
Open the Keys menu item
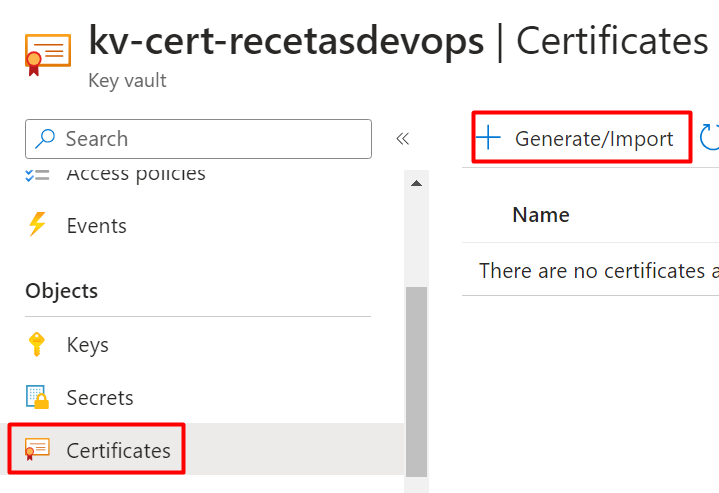(88, 345)
